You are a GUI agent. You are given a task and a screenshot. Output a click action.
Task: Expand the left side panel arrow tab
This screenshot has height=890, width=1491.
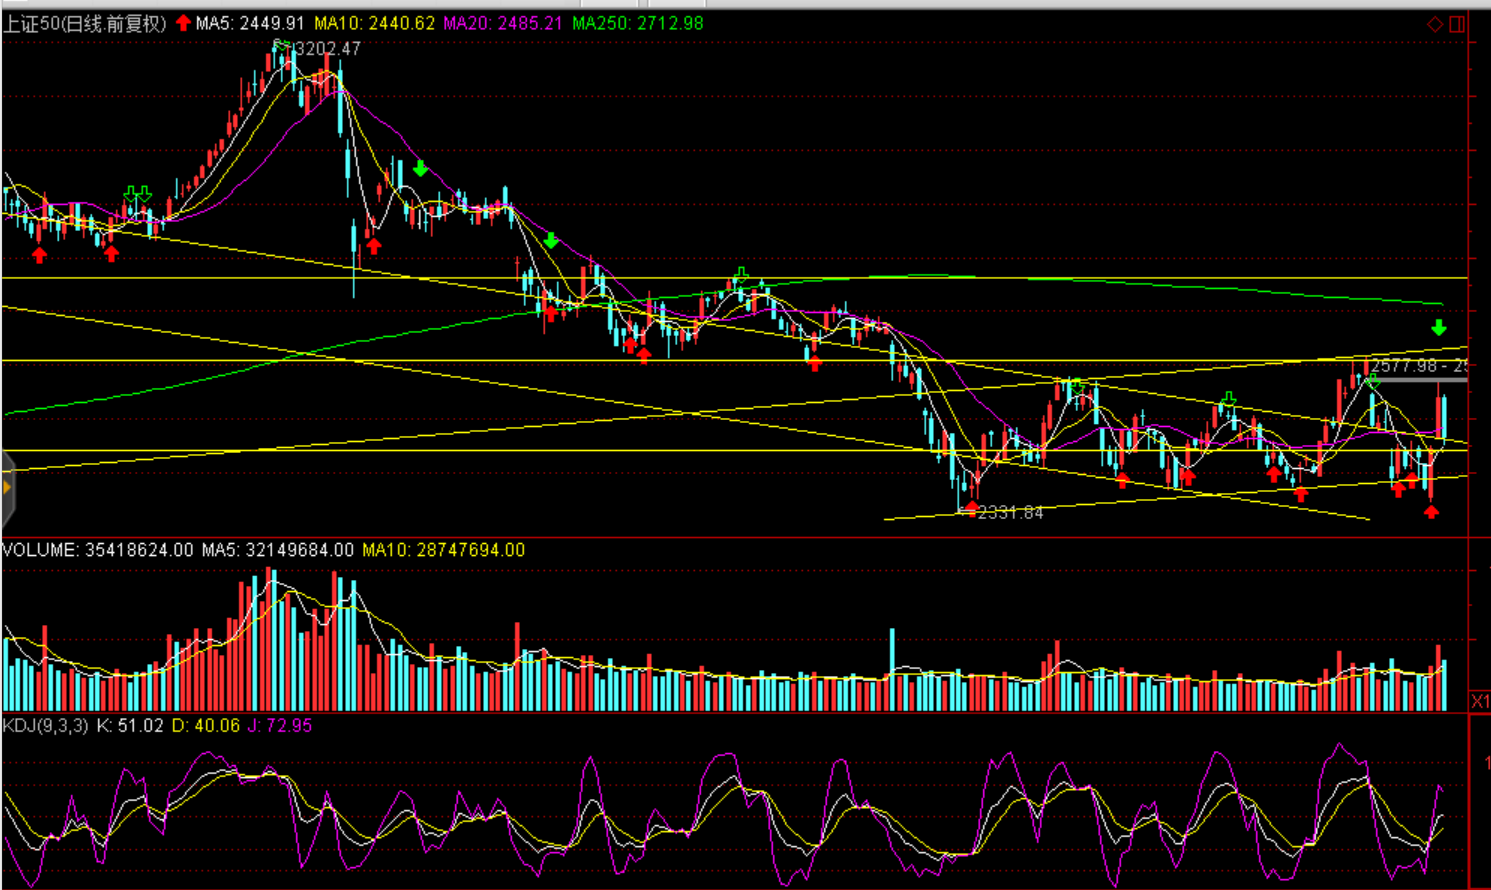click(7, 488)
